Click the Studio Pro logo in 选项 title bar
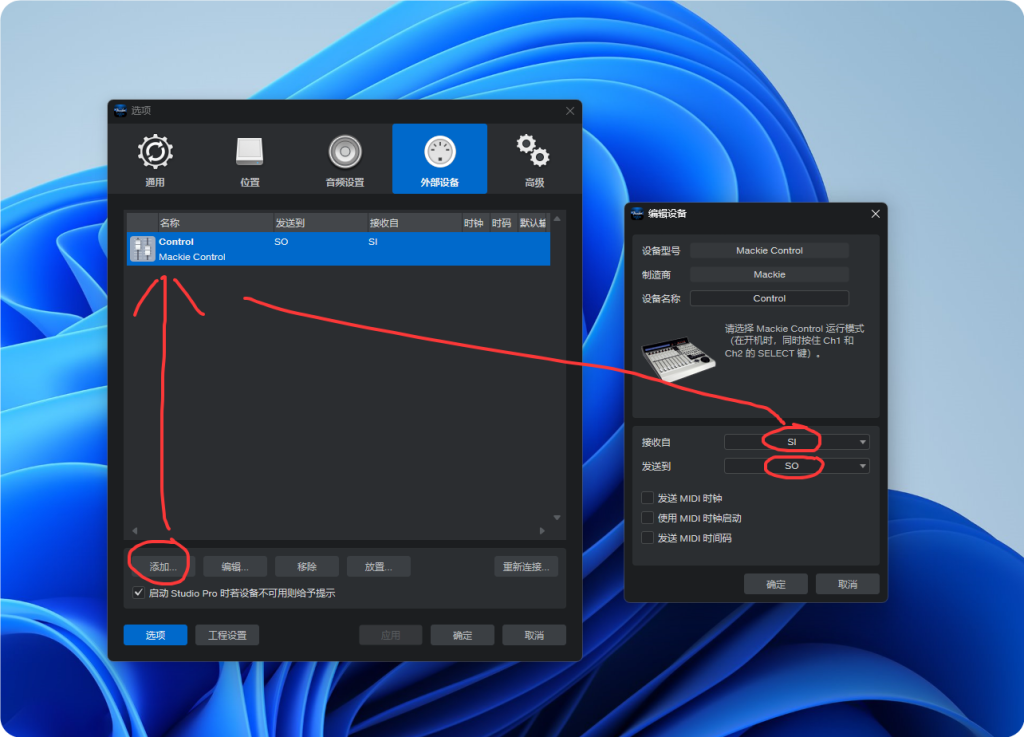The width and height of the screenshot is (1024, 737). [x=120, y=110]
